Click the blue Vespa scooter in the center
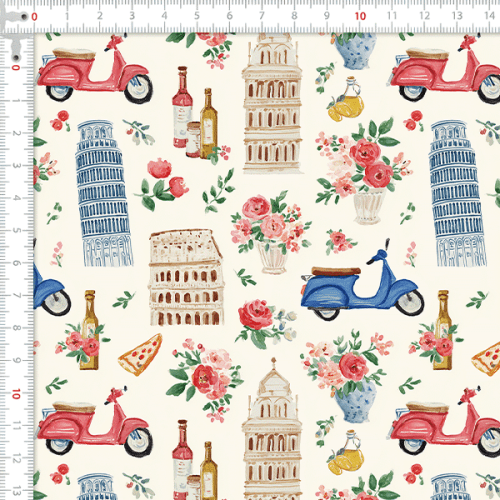 point(362,280)
